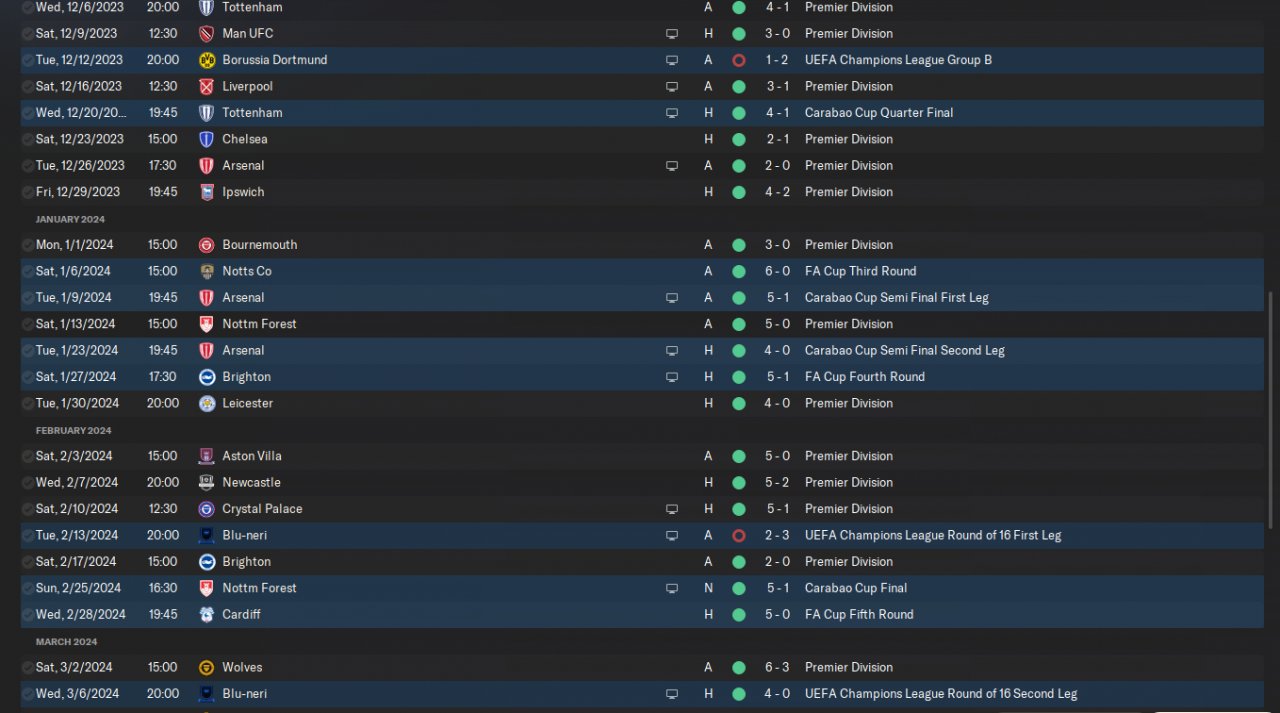Click green win dot on Leicester fixture
This screenshot has width=1280, height=713.
click(739, 403)
